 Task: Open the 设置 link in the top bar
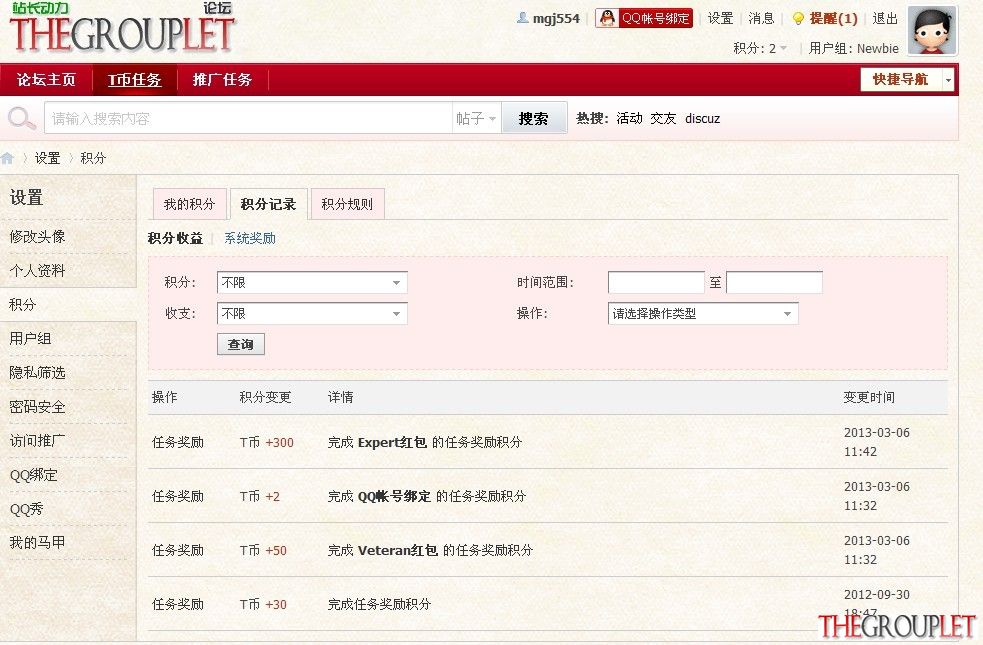coord(720,19)
